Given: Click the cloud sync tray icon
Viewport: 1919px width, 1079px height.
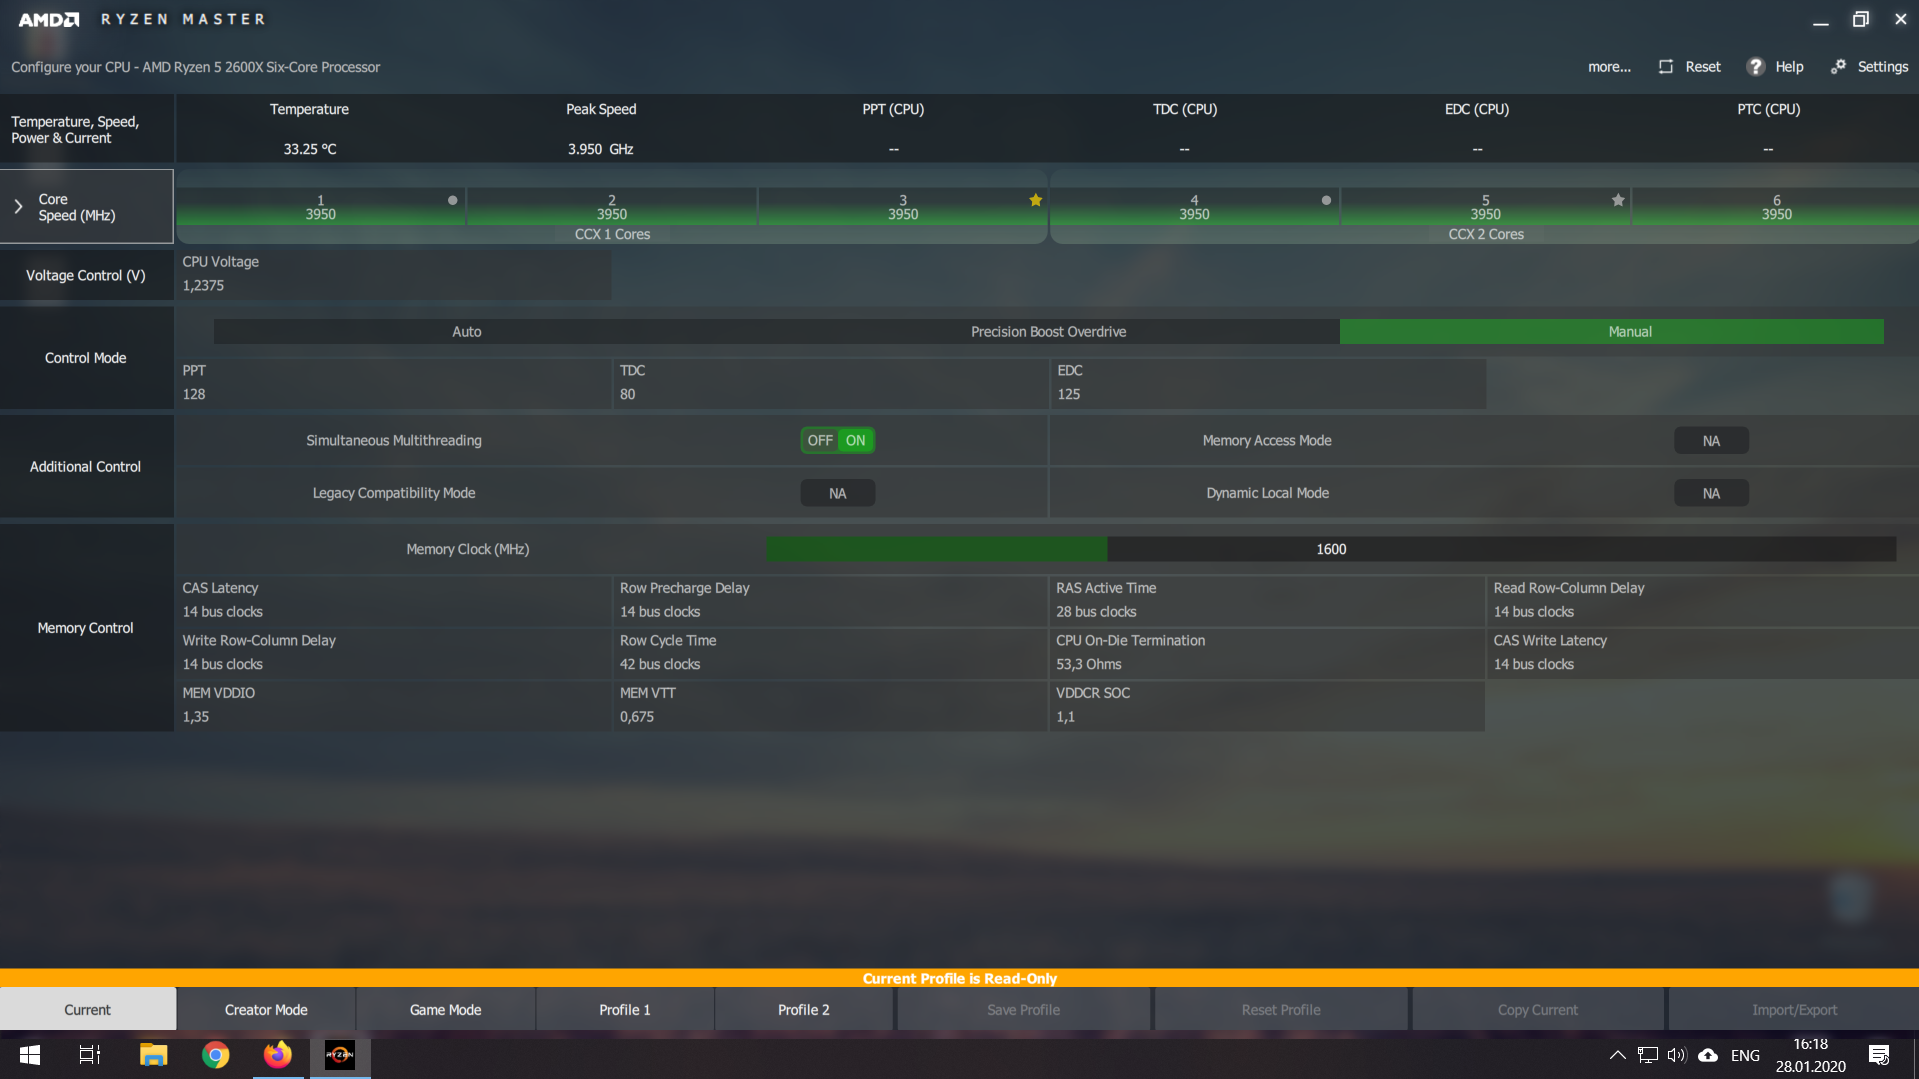Looking at the screenshot, I should tap(1708, 1055).
